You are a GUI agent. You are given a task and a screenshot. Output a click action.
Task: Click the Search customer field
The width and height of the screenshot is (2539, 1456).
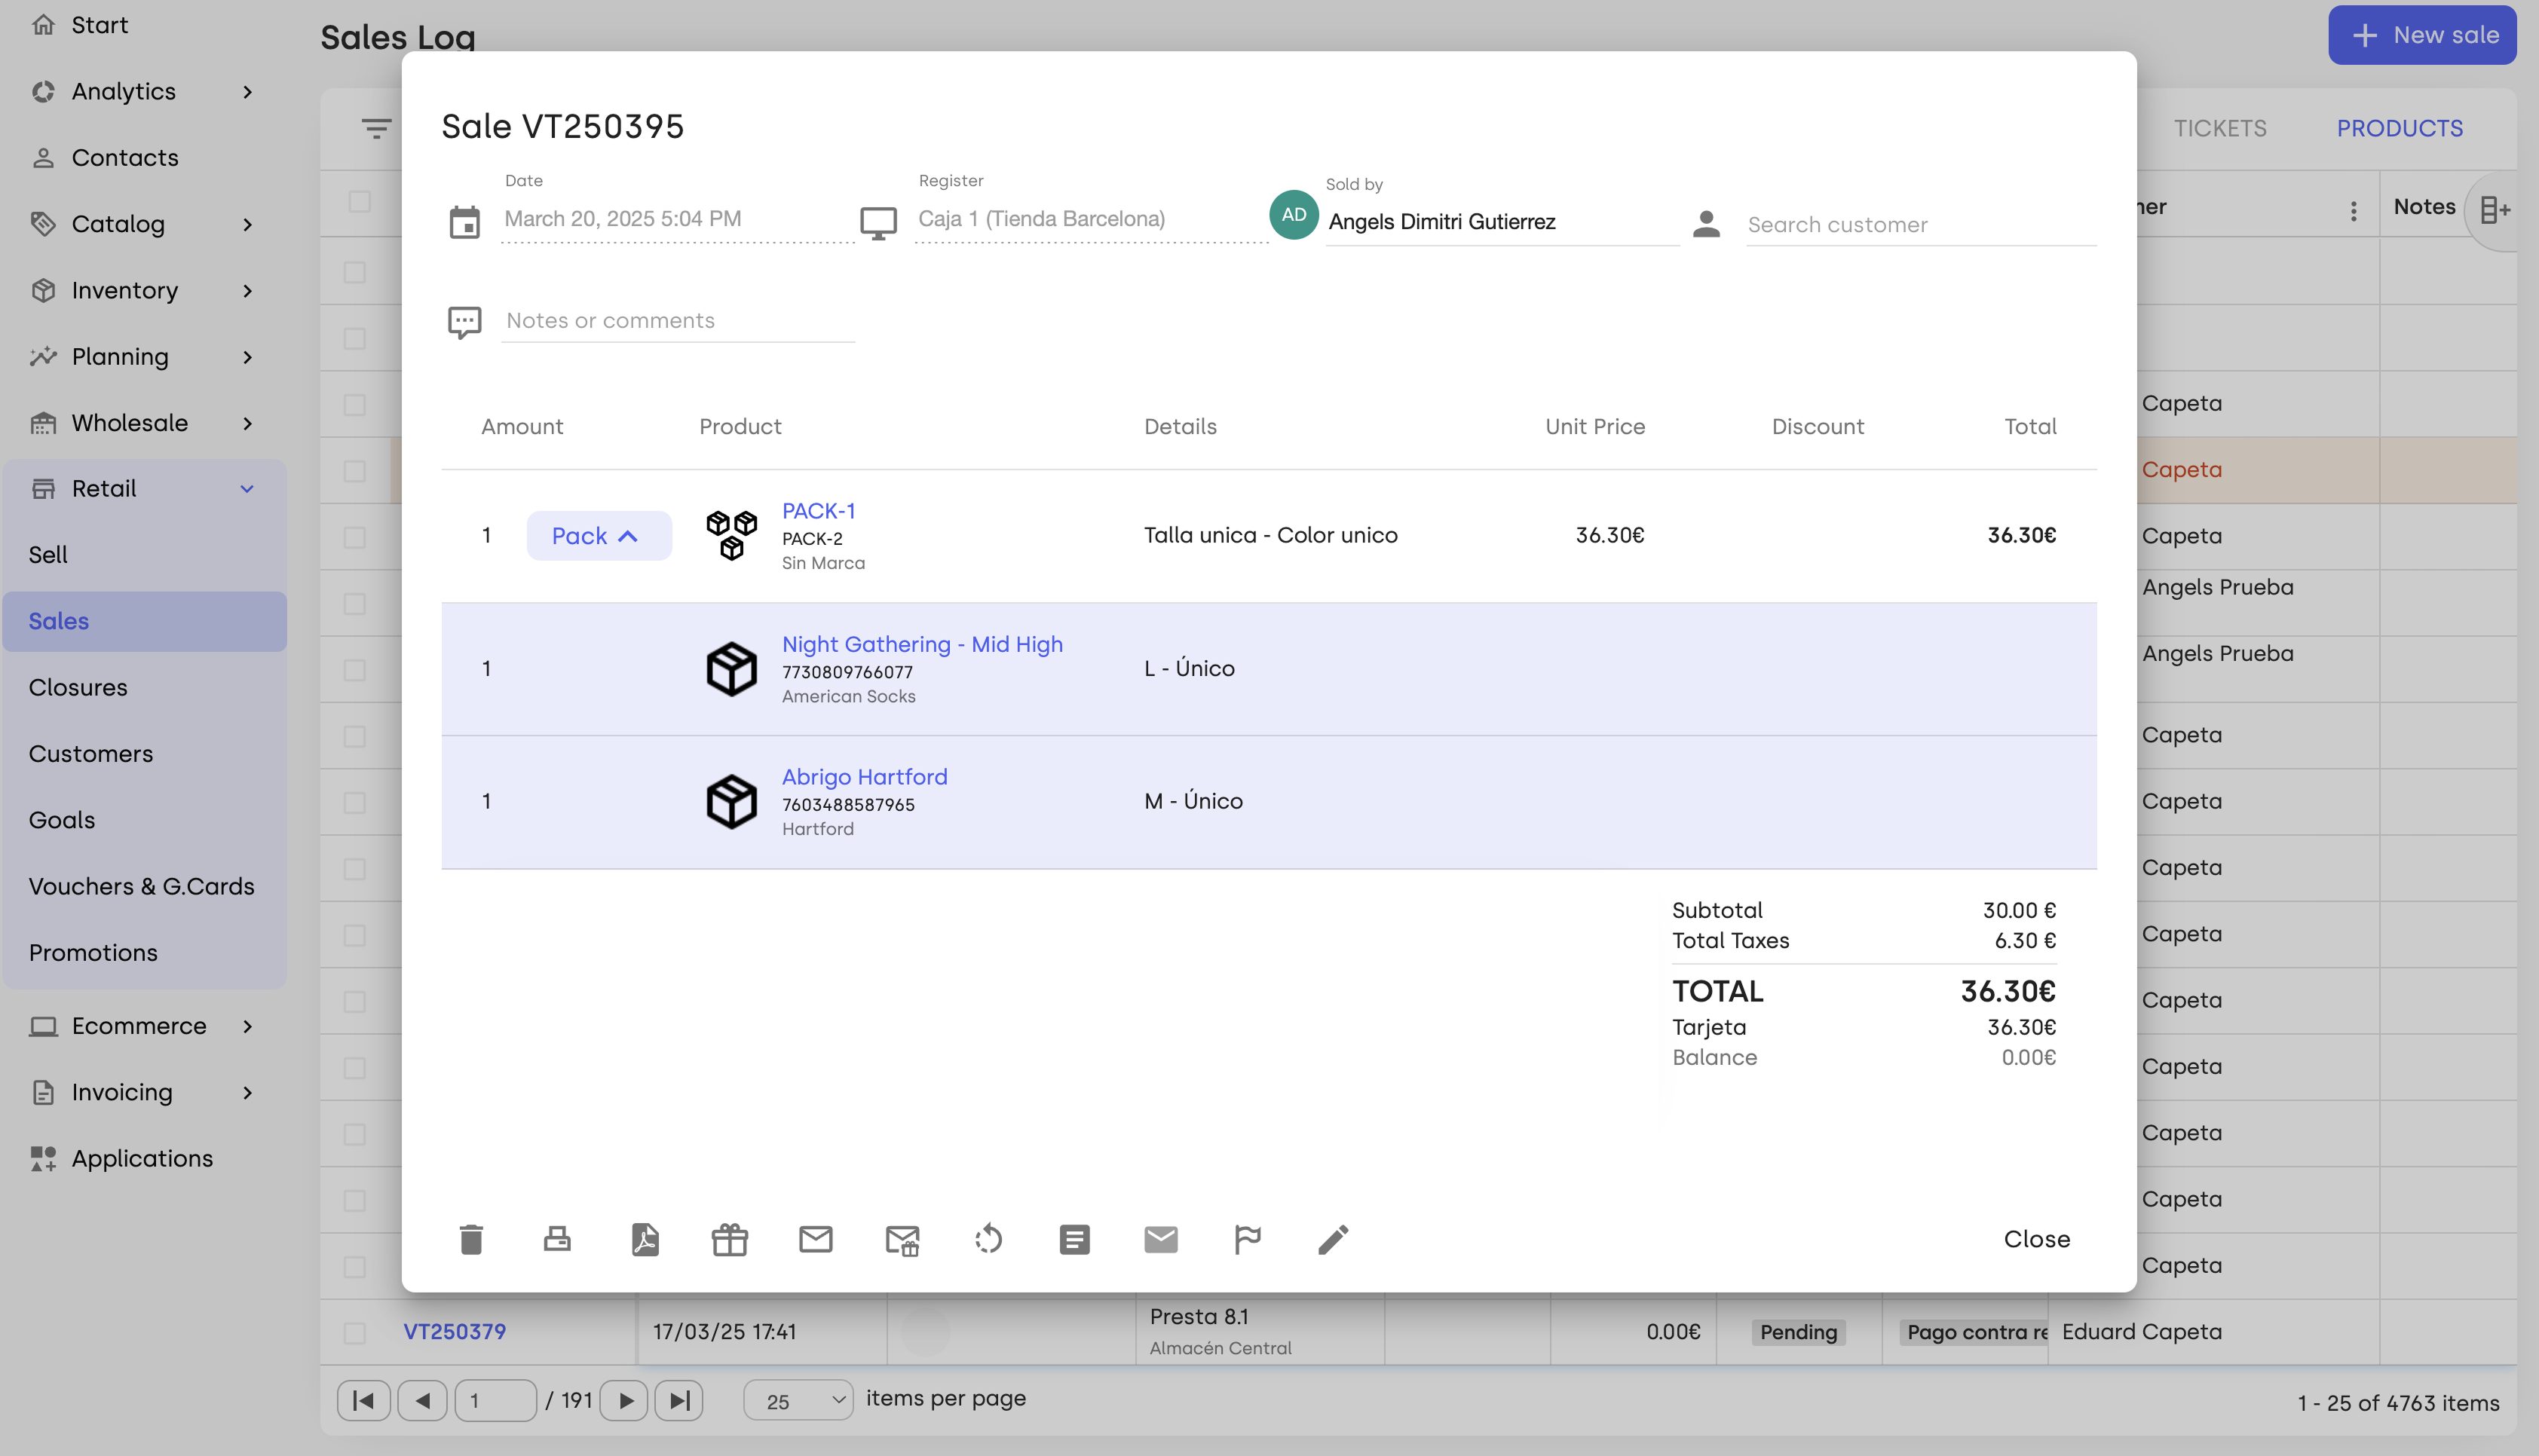tap(1921, 225)
